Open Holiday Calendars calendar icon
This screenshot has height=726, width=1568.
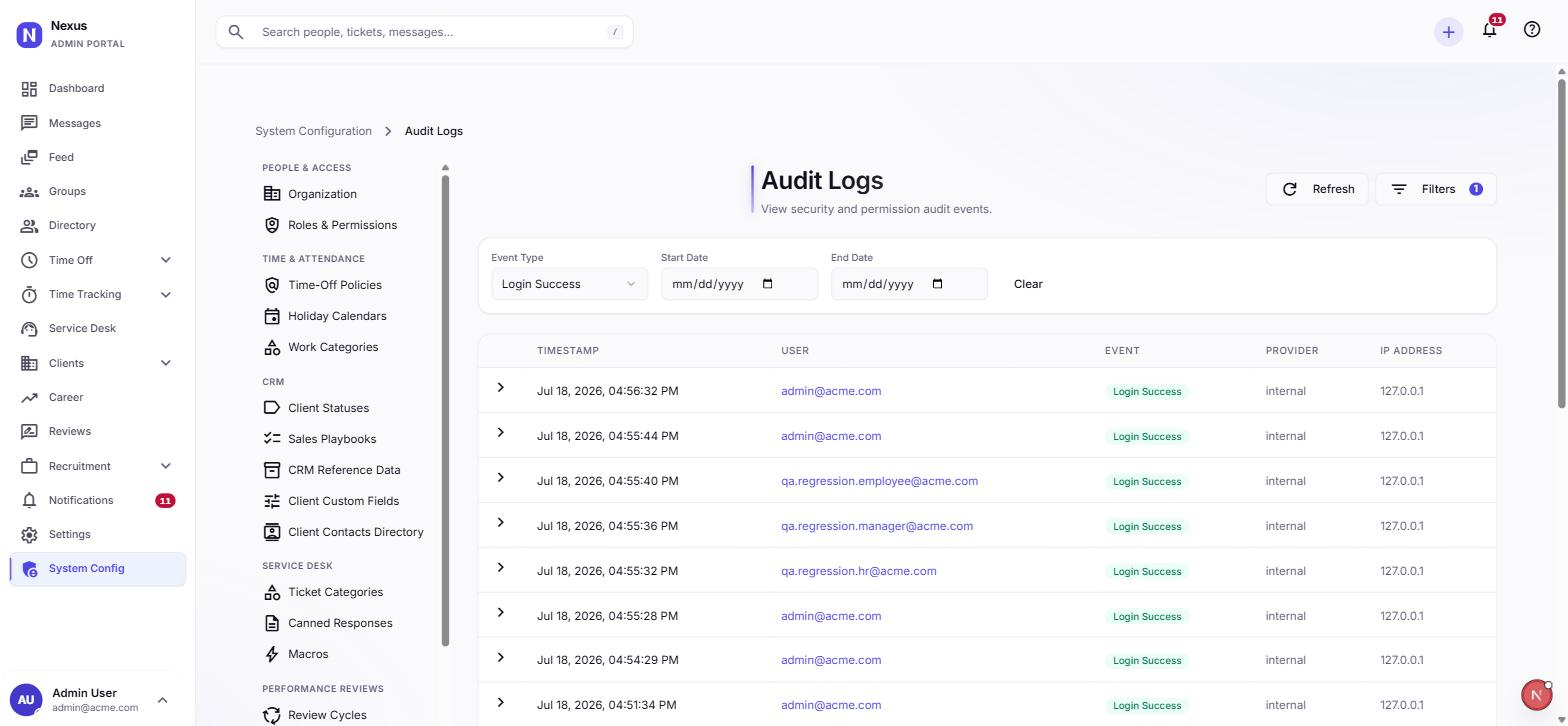pos(272,316)
